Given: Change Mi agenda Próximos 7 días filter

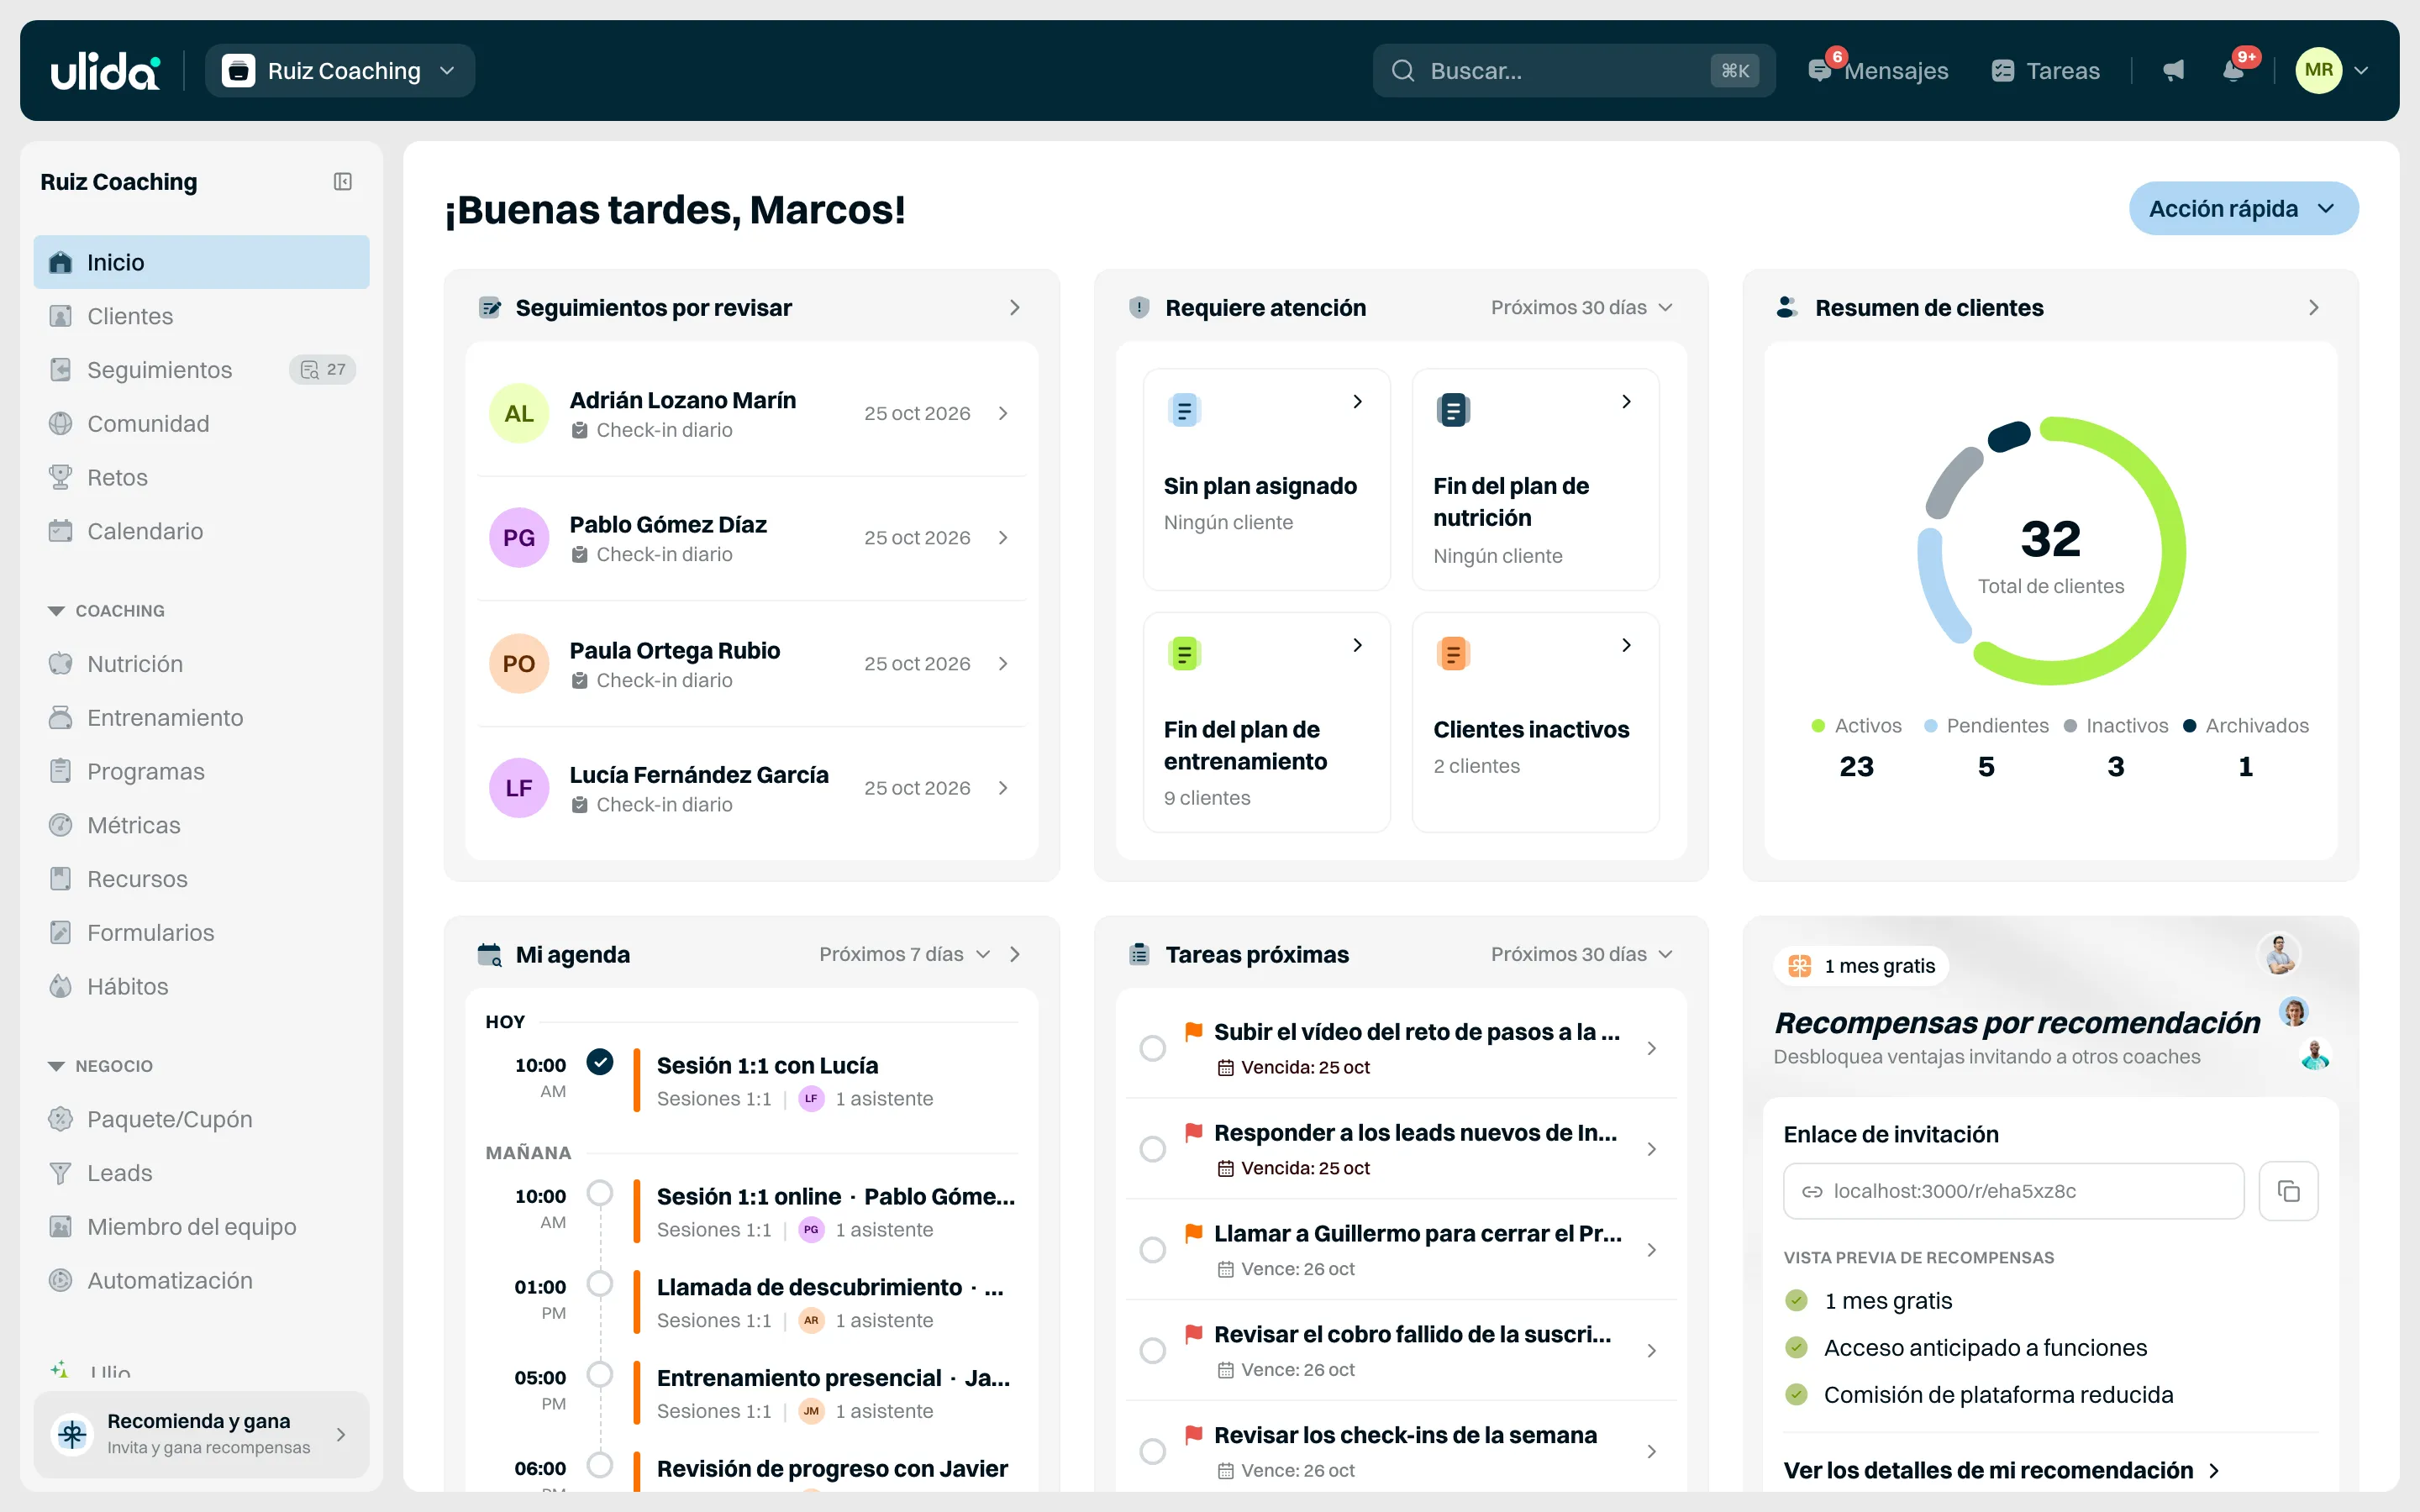Looking at the screenshot, I should [905, 954].
